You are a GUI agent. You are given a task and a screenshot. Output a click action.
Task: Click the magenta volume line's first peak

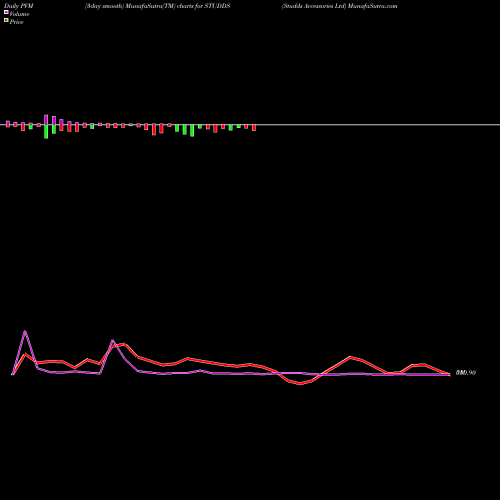pyautogui.click(x=25, y=331)
